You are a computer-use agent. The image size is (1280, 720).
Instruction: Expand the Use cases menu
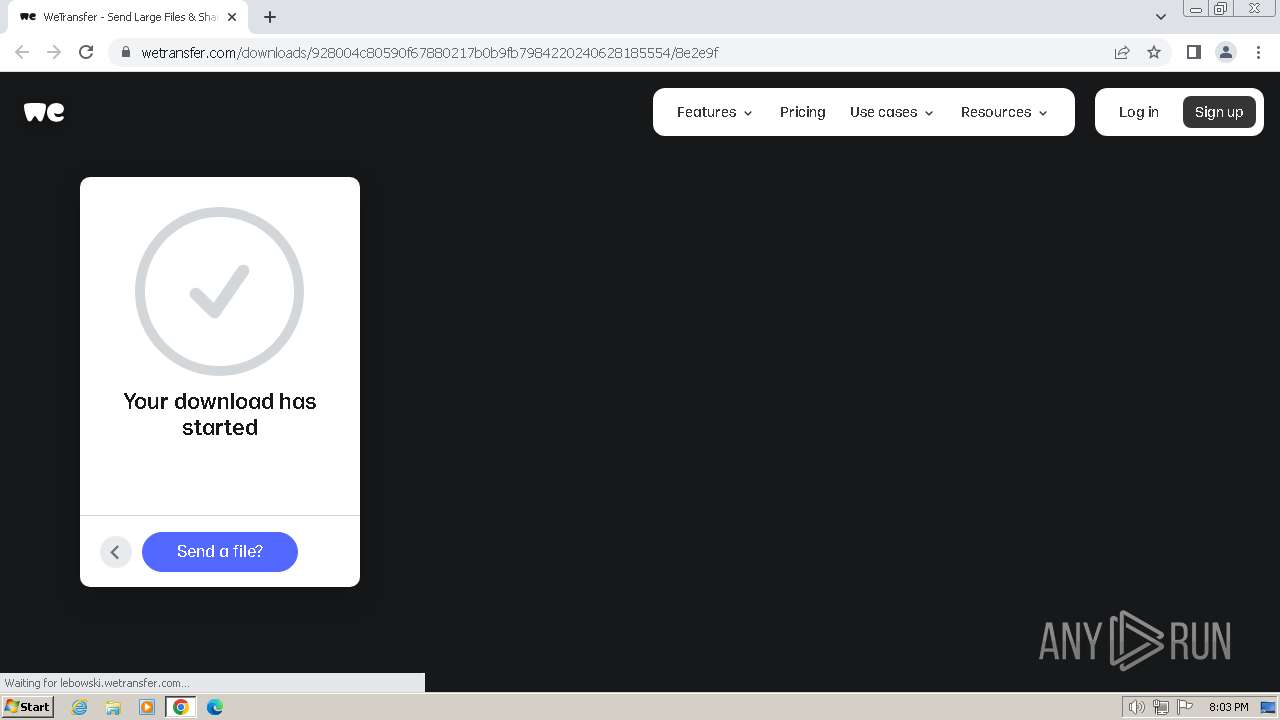coord(891,112)
